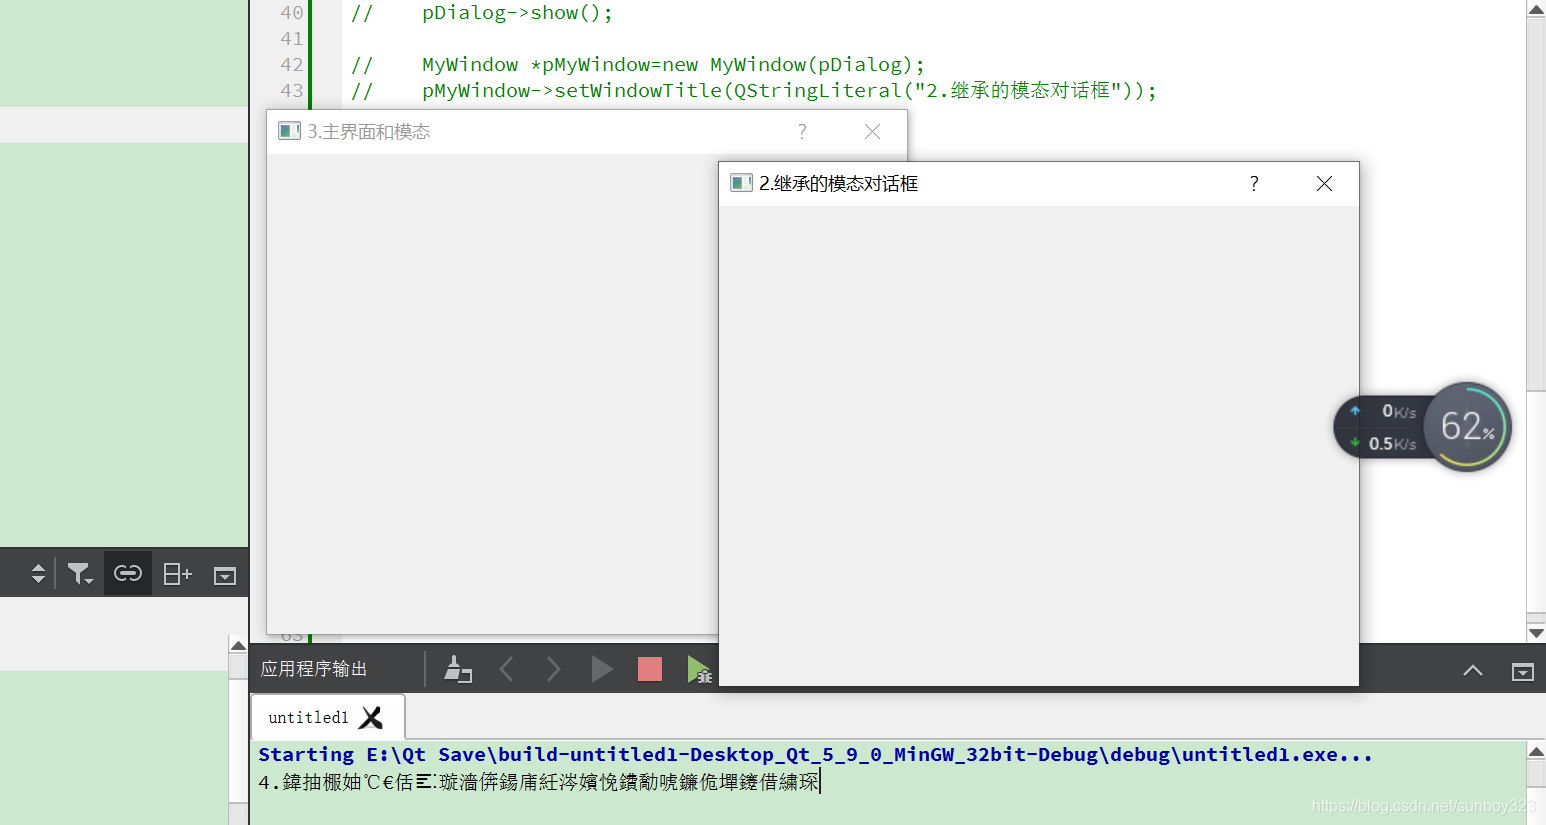The image size is (1546, 825).
Task: Open the filter tree funnel icon
Action: tap(80, 573)
